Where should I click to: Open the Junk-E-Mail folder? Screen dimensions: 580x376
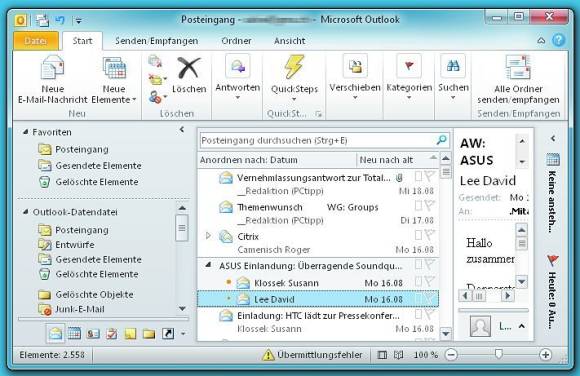(x=72, y=309)
